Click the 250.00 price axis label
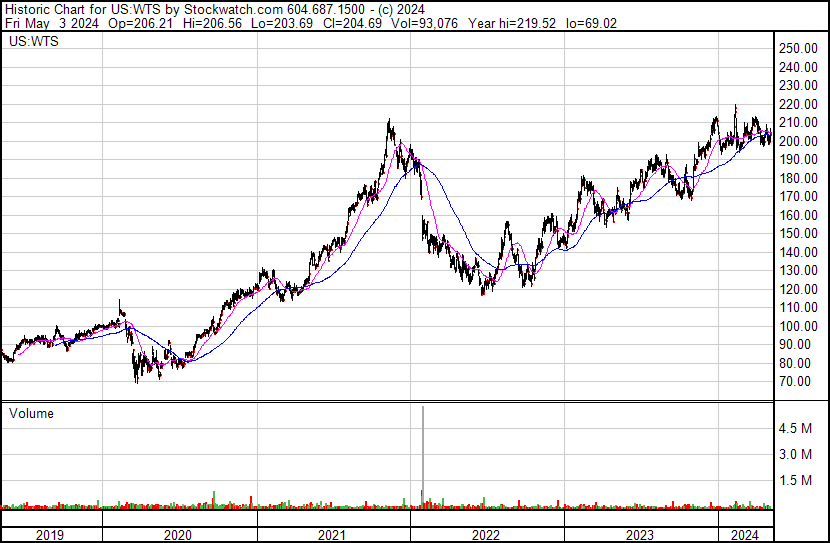This screenshot has height=543, width=830. coord(798,48)
